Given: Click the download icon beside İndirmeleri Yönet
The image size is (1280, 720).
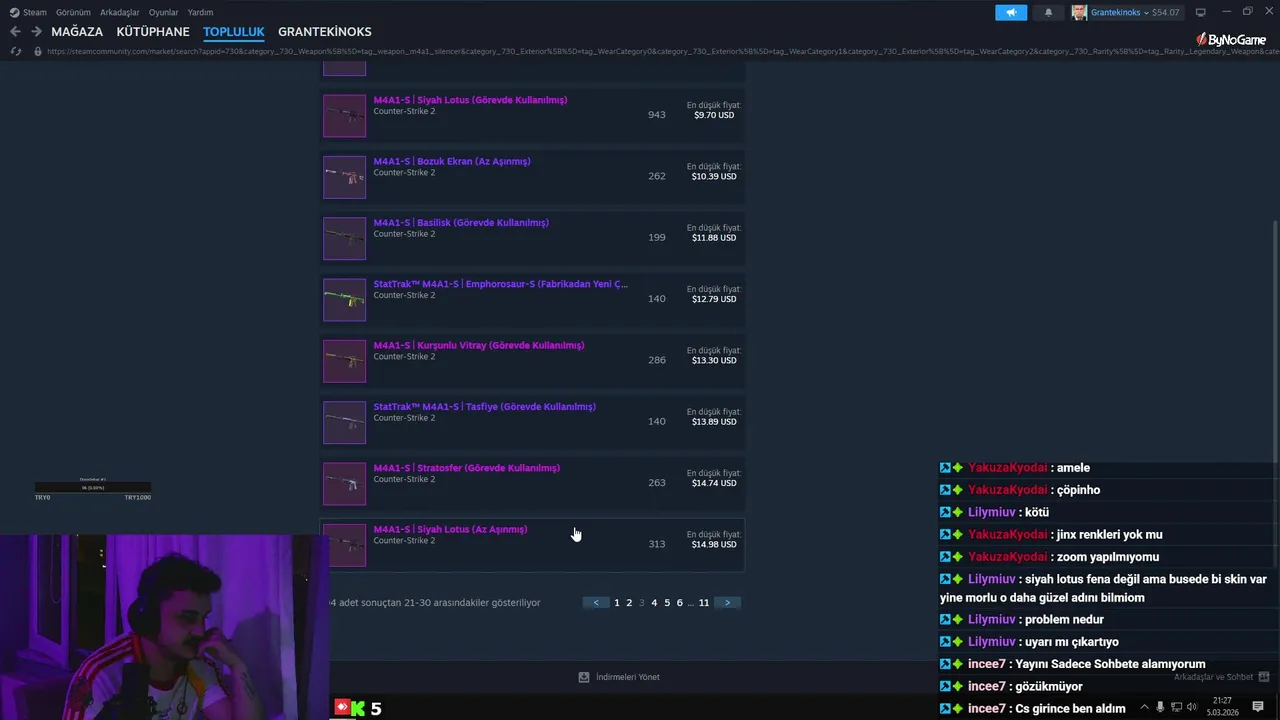Looking at the screenshot, I should [x=584, y=677].
